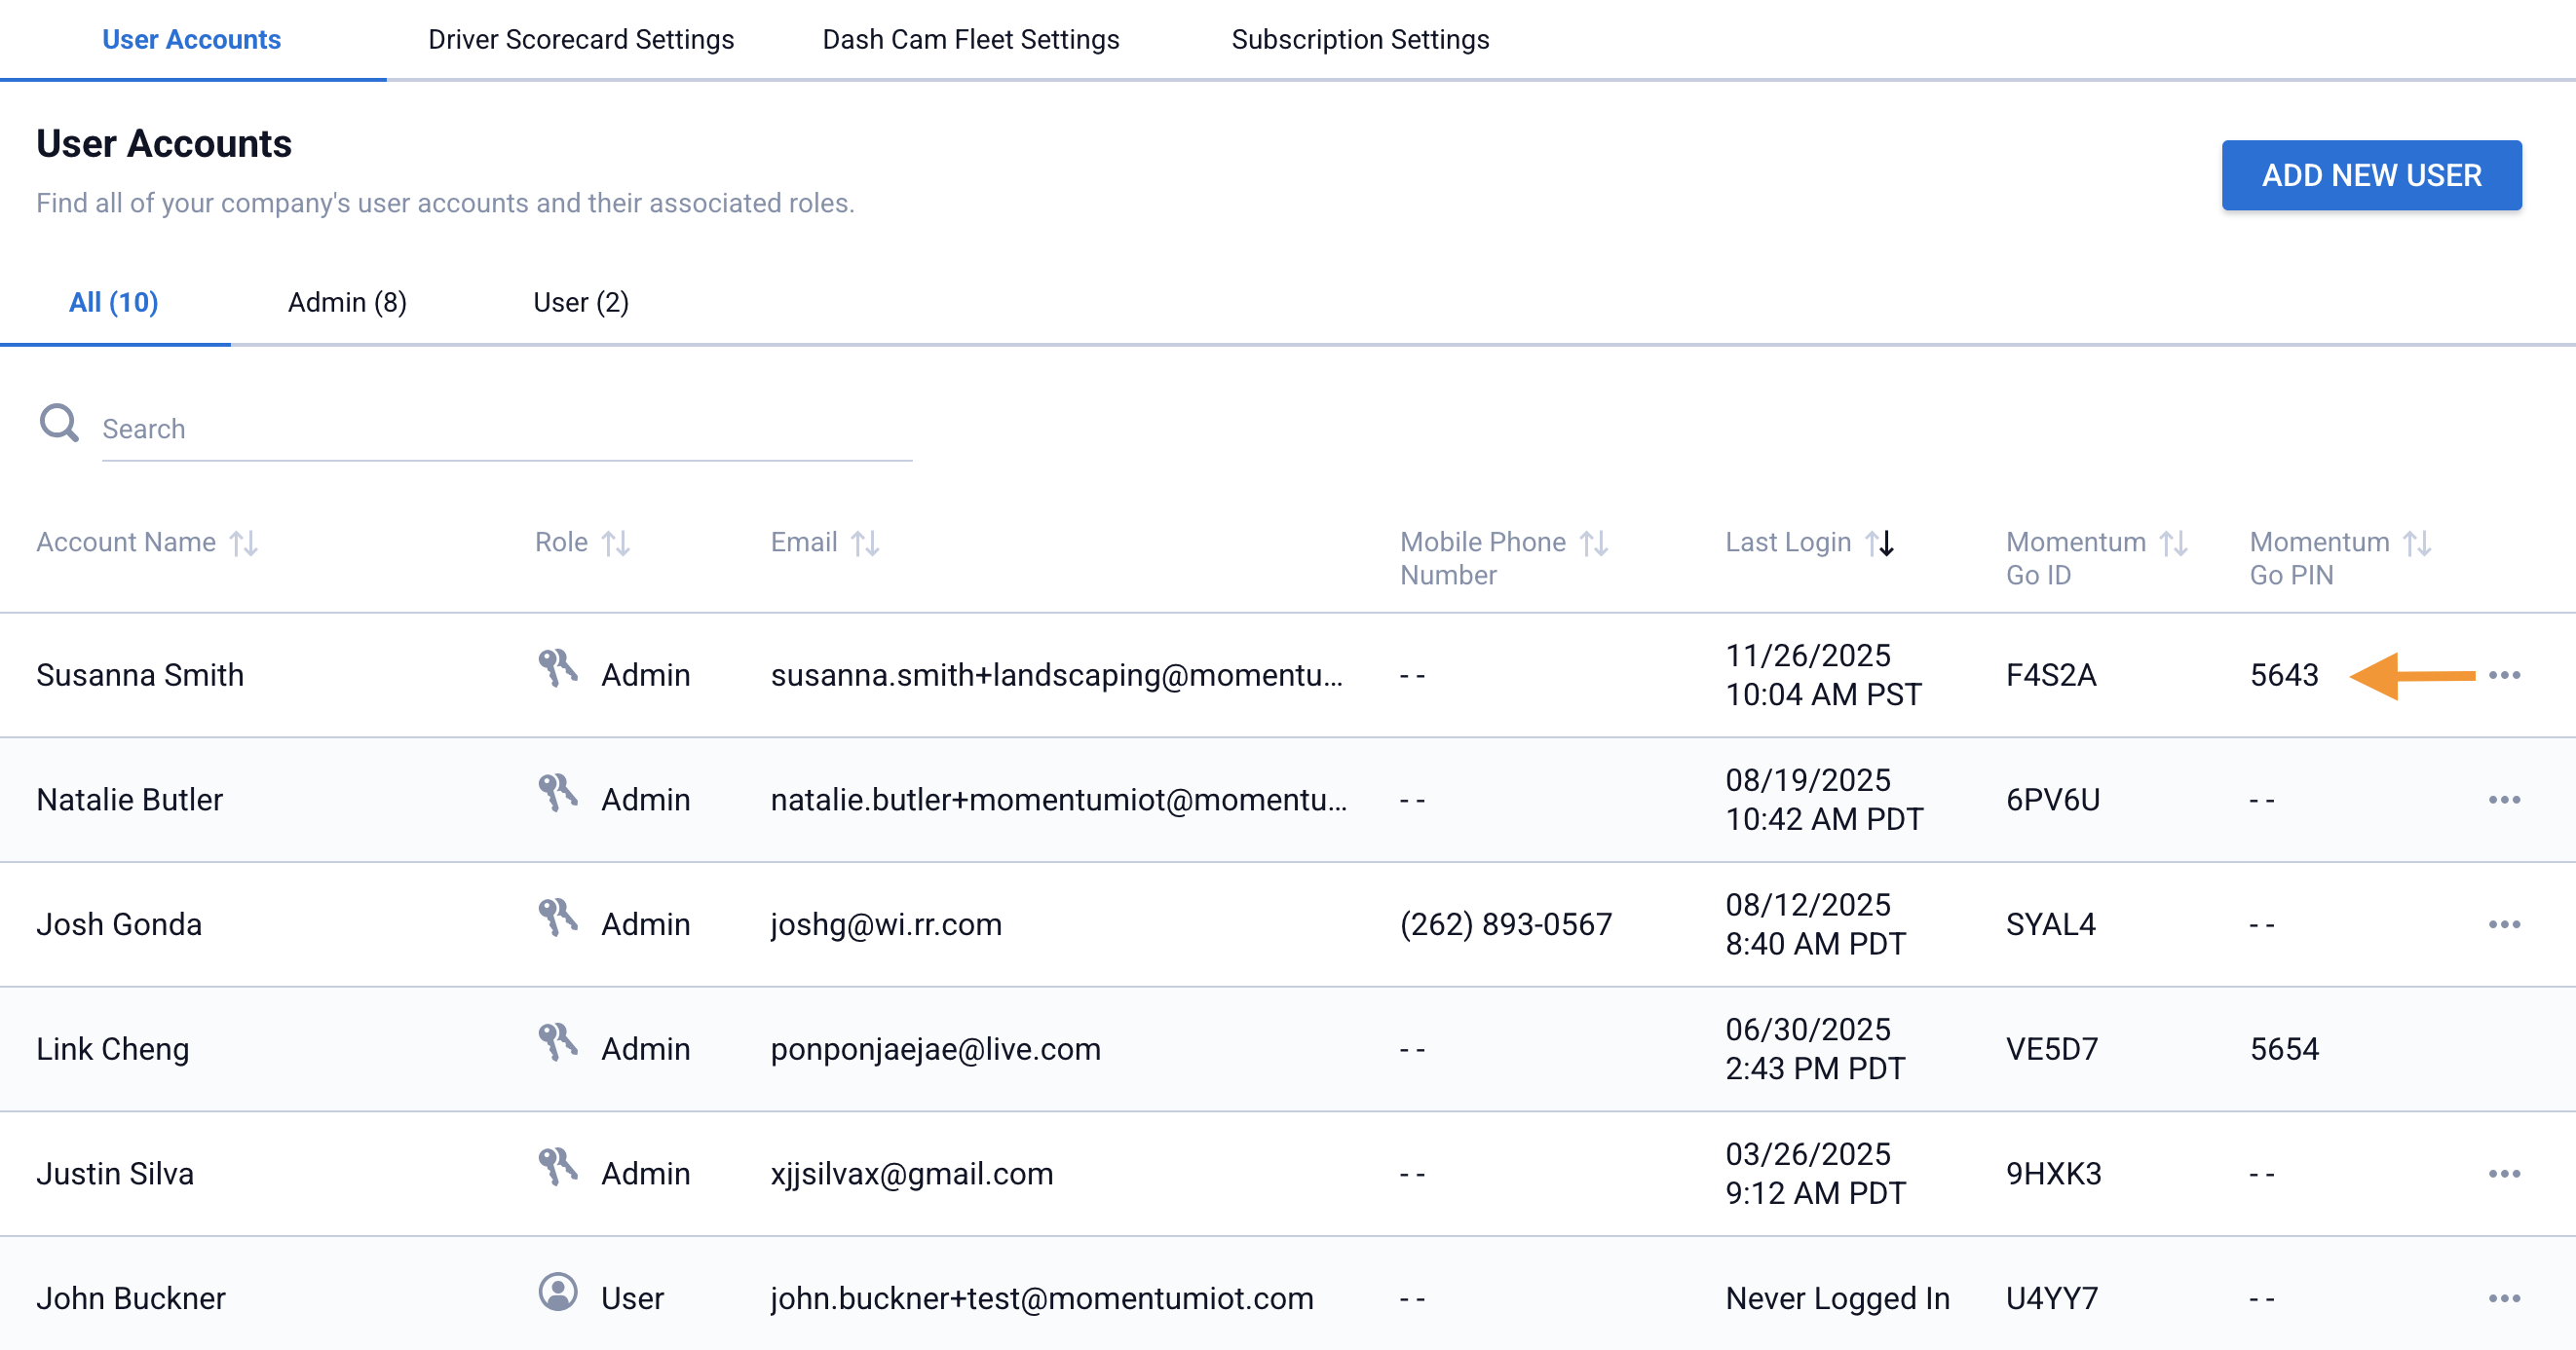The image size is (2576, 1350).
Task: Click the User profile icon for John Buckner
Action: [x=560, y=1291]
